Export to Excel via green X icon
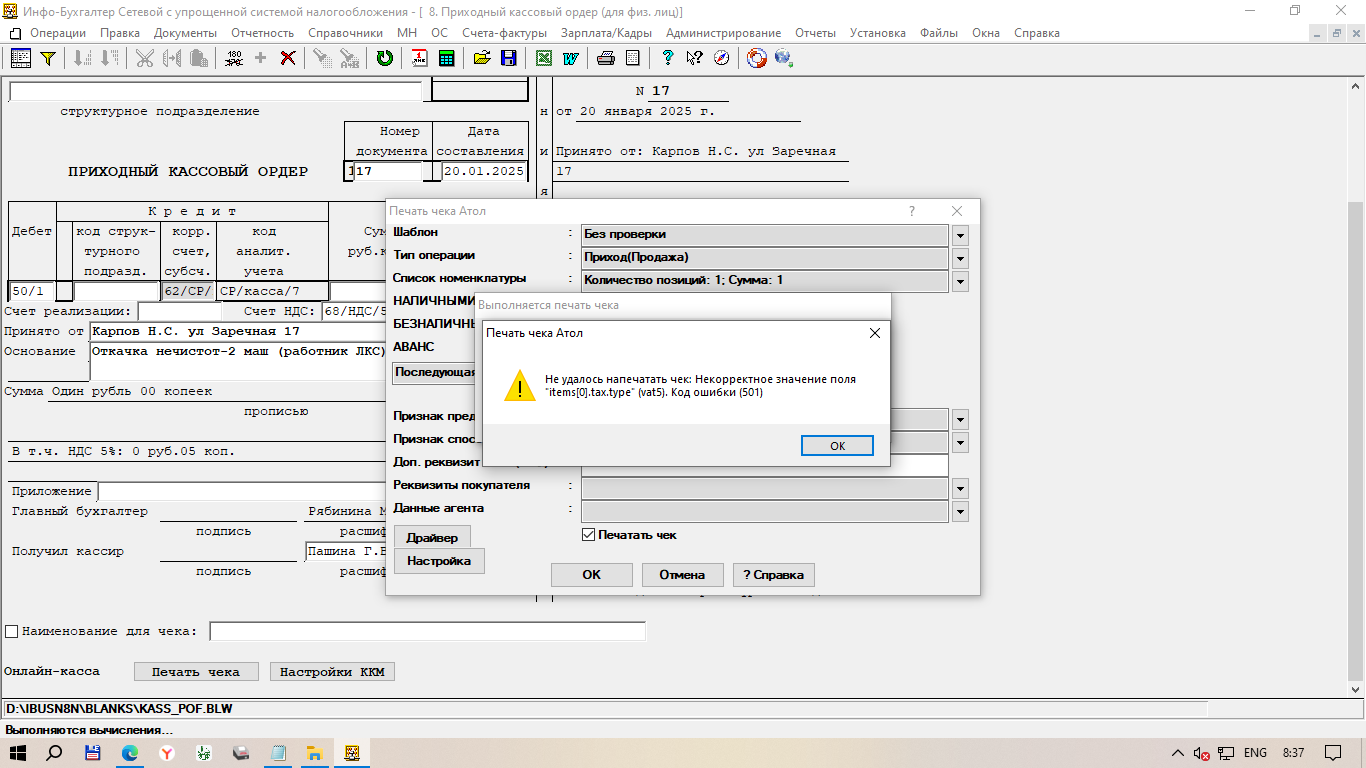The image size is (1366, 768). click(x=544, y=58)
